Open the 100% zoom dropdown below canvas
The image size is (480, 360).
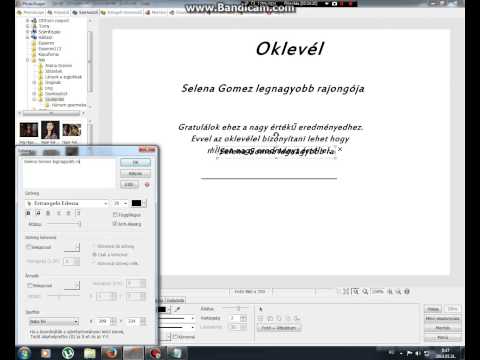378,292
